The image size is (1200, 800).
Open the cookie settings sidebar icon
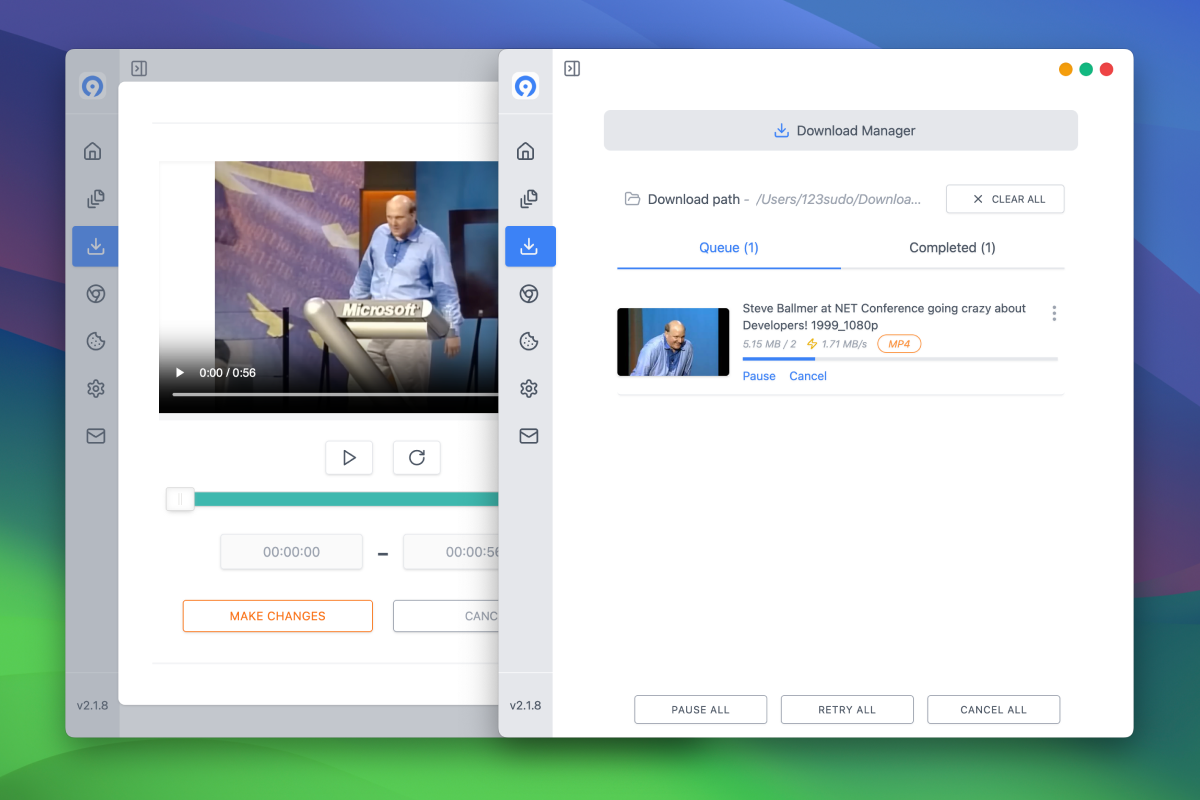(x=528, y=341)
